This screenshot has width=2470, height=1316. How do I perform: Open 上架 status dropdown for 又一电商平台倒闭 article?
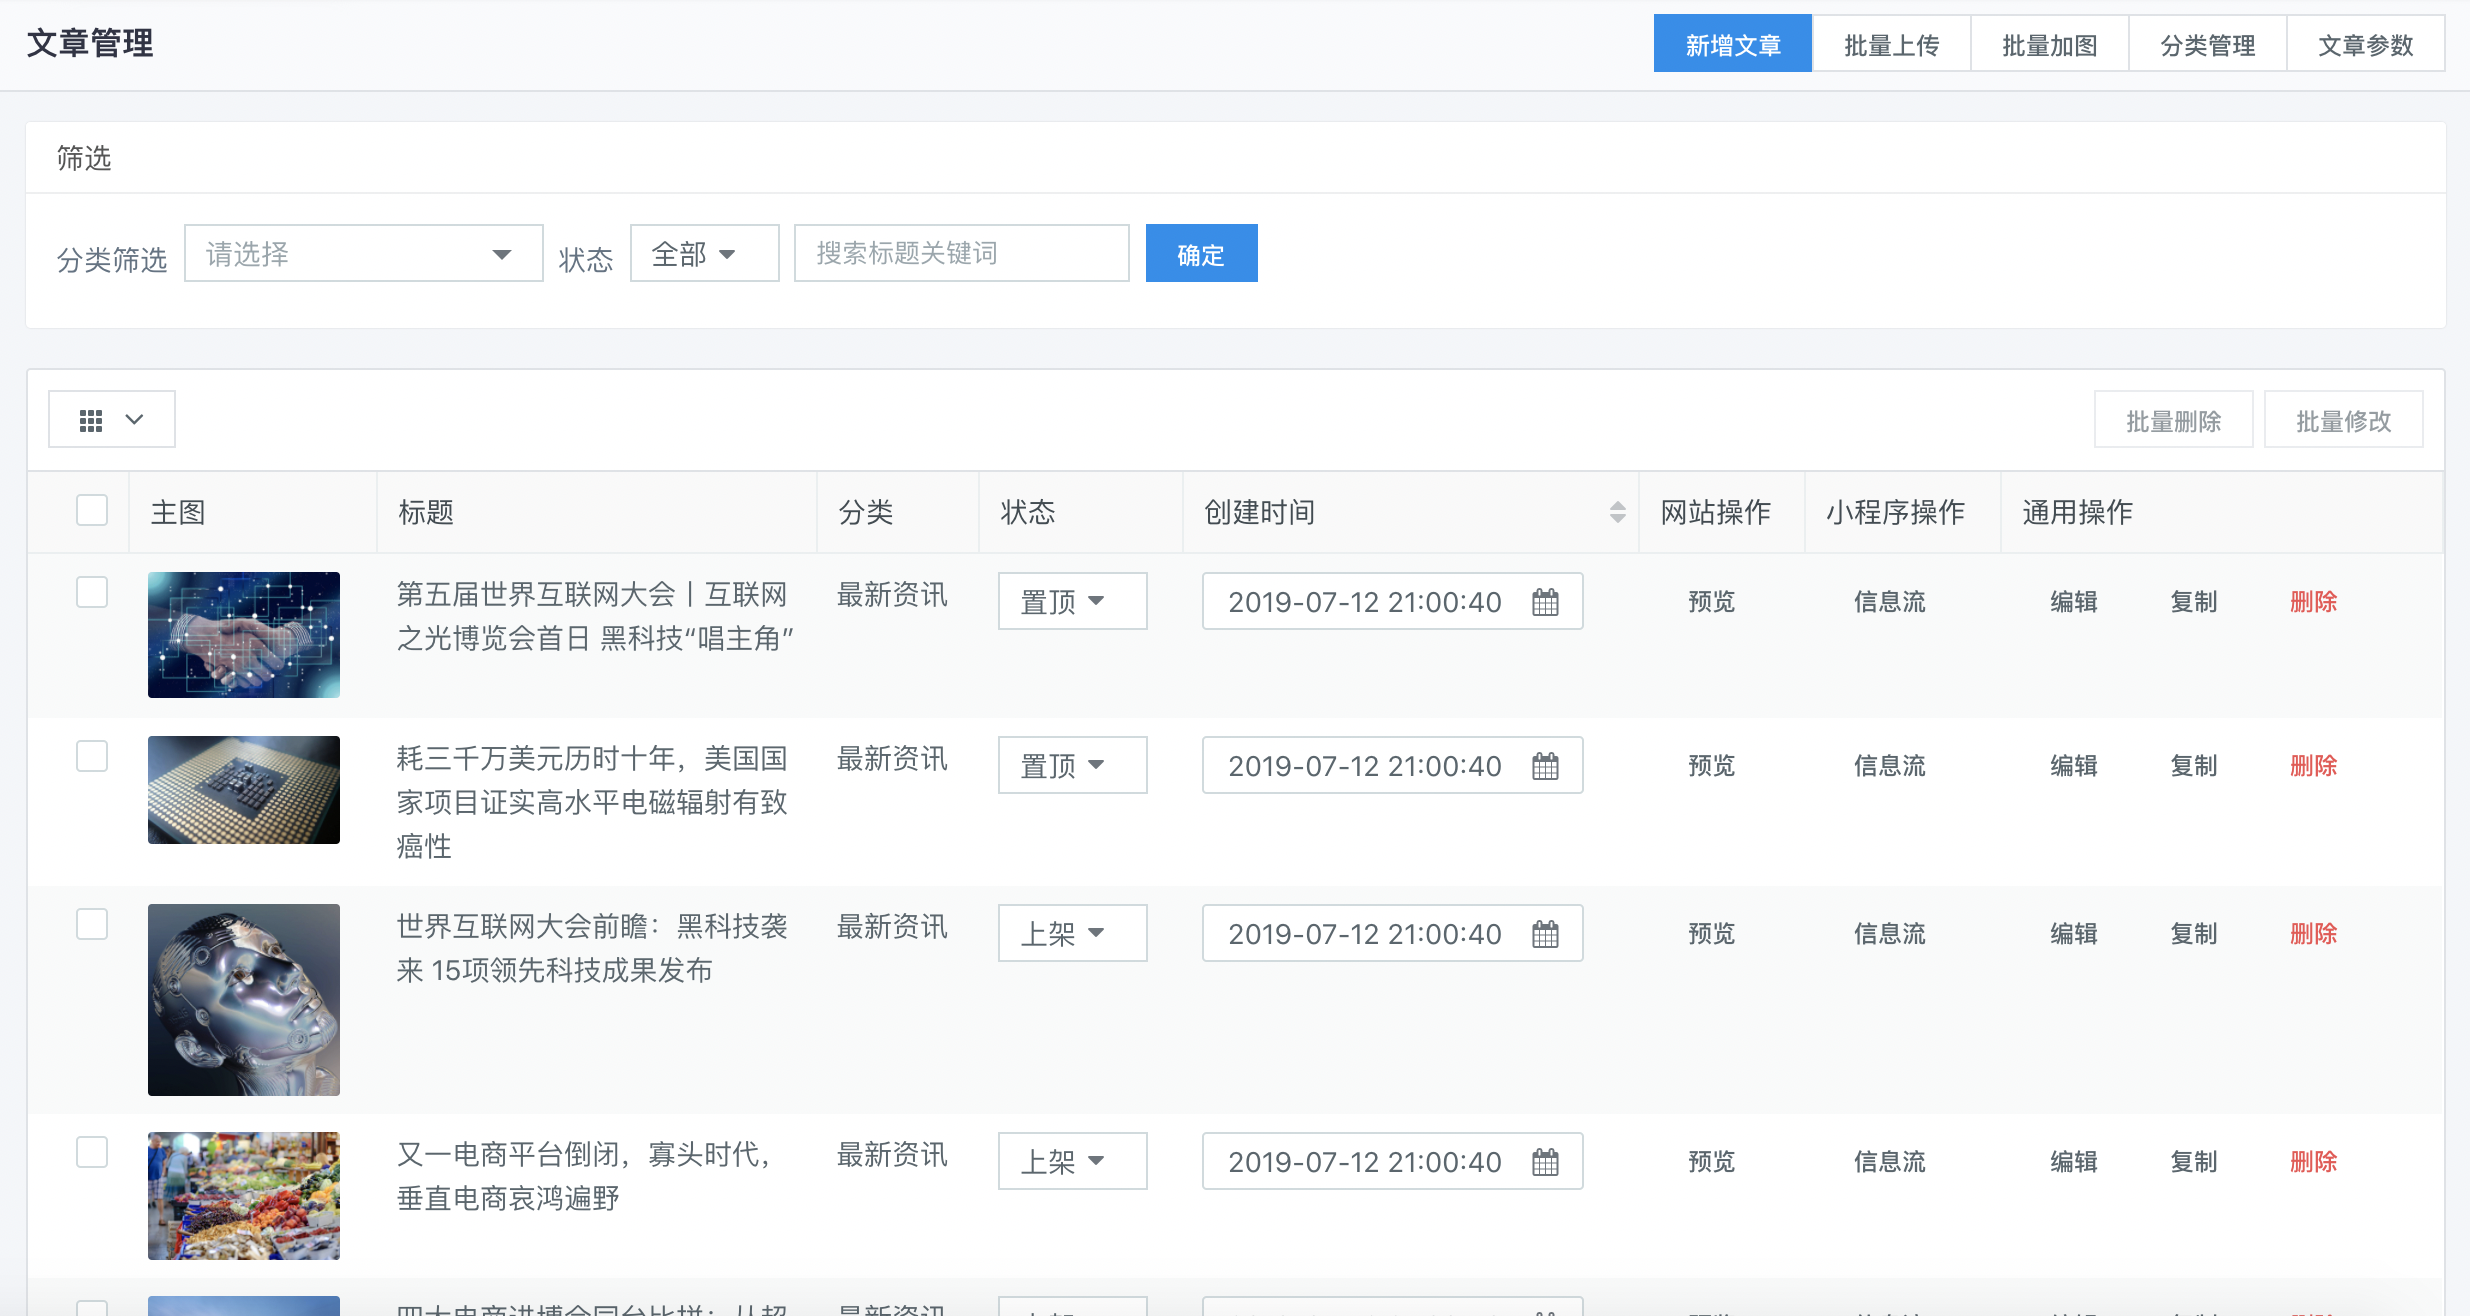(x=1072, y=1161)
